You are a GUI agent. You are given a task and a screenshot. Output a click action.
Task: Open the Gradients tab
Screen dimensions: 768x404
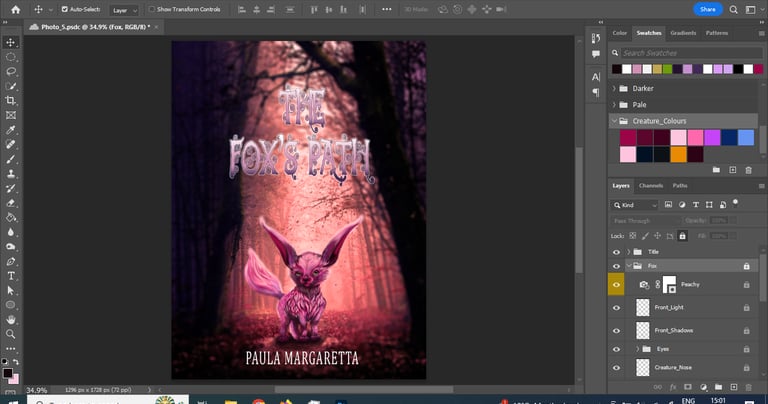[x=683, y=33]
